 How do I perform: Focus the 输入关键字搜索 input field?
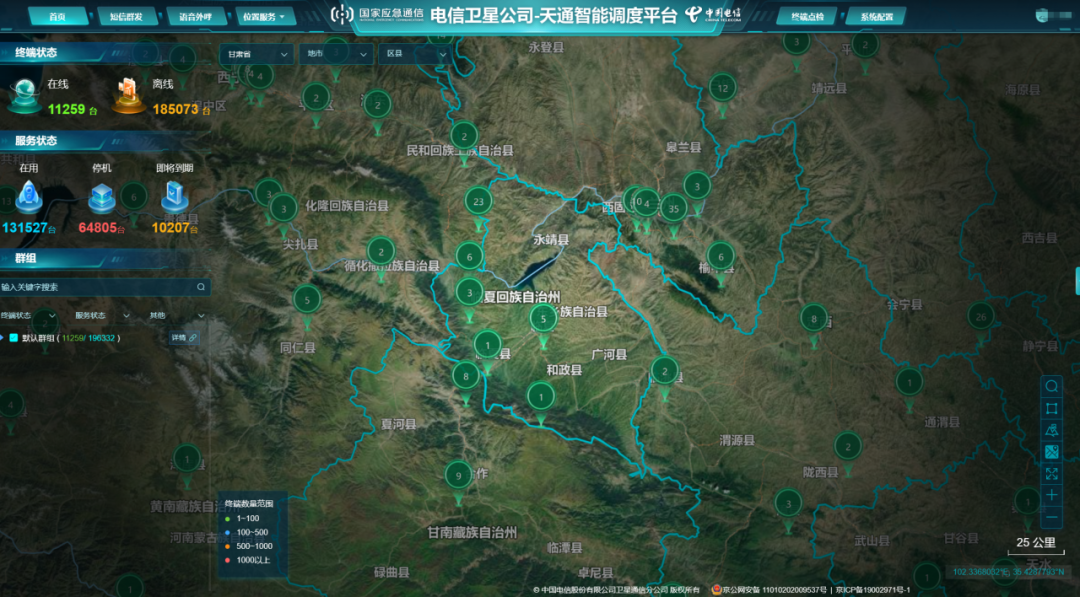point(105,287)
